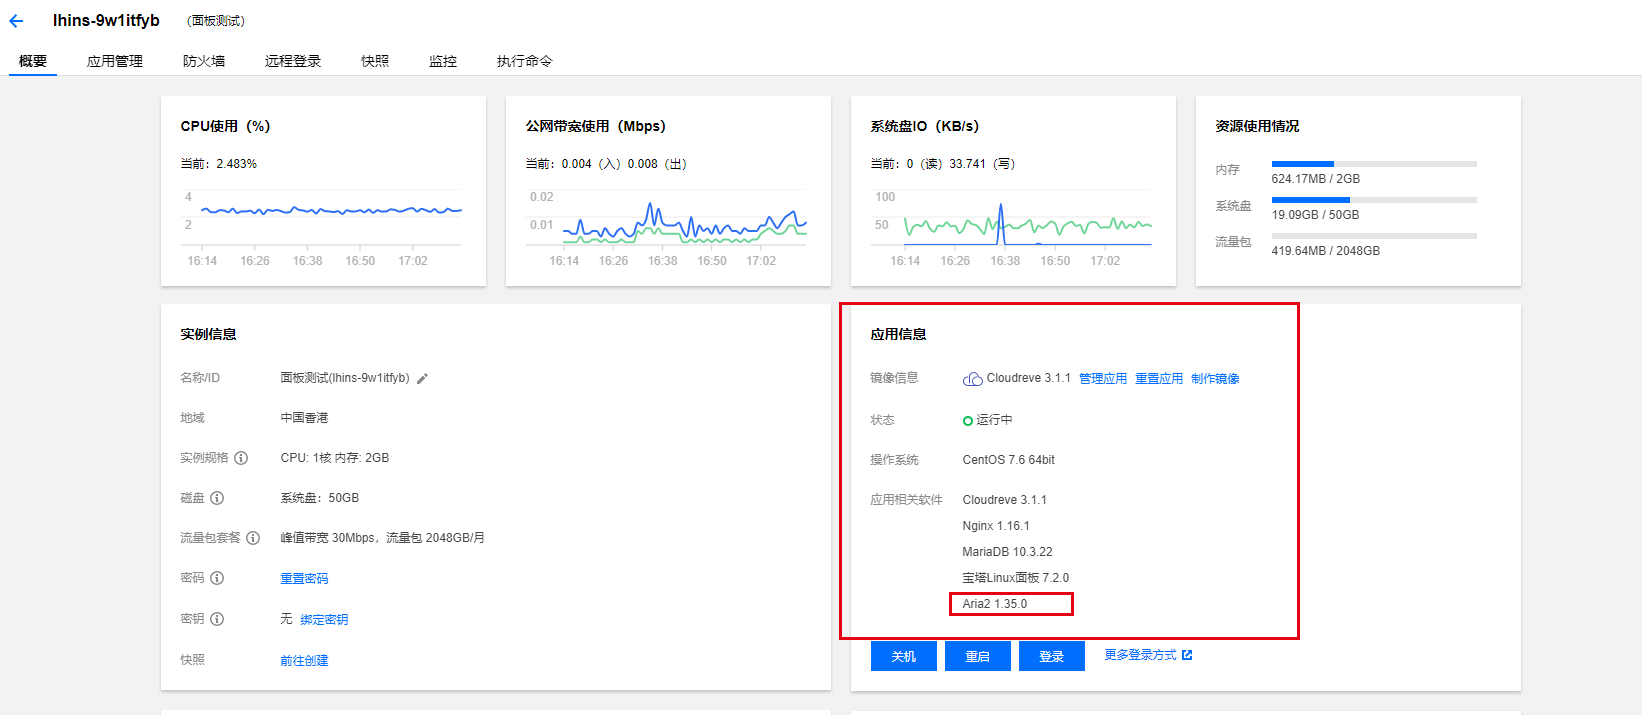Viewport: 1642px width, 715px height.
Task: Open external link icon after 更多登录方式
Action: click(1187, 655)
